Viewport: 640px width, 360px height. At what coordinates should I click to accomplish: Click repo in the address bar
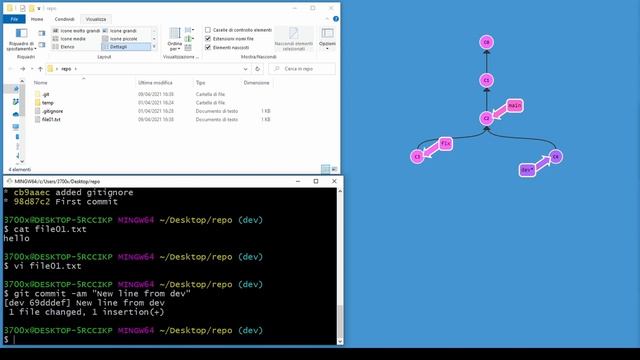[66, 69]
